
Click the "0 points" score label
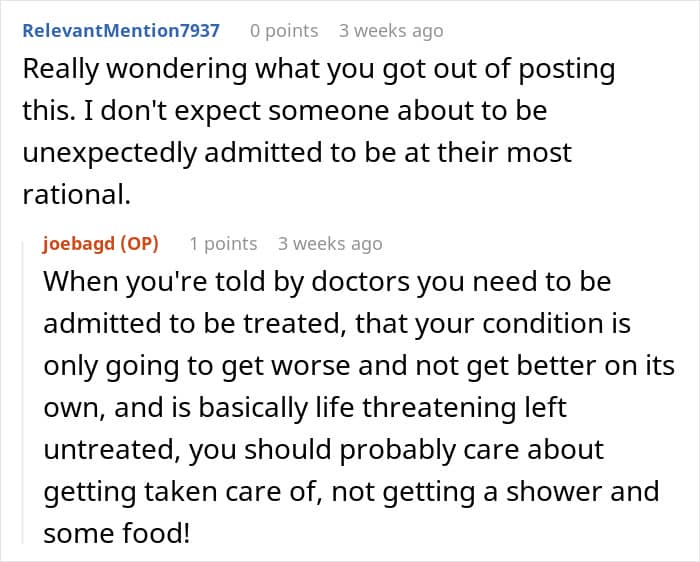[x=284, y=30]
